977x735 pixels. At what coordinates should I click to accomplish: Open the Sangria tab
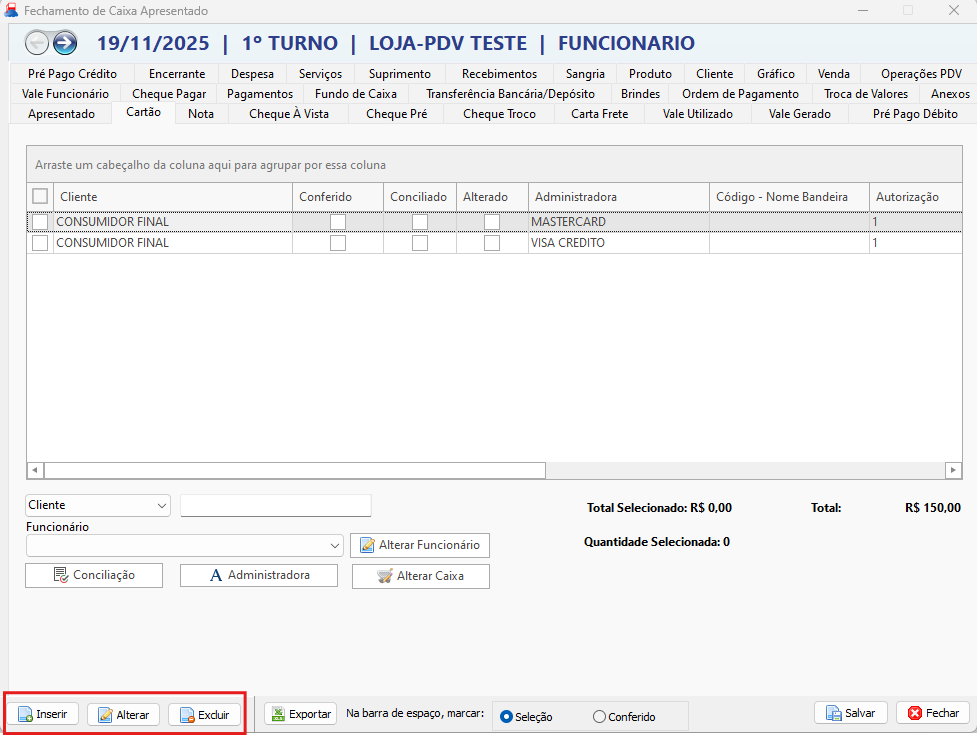585,74
